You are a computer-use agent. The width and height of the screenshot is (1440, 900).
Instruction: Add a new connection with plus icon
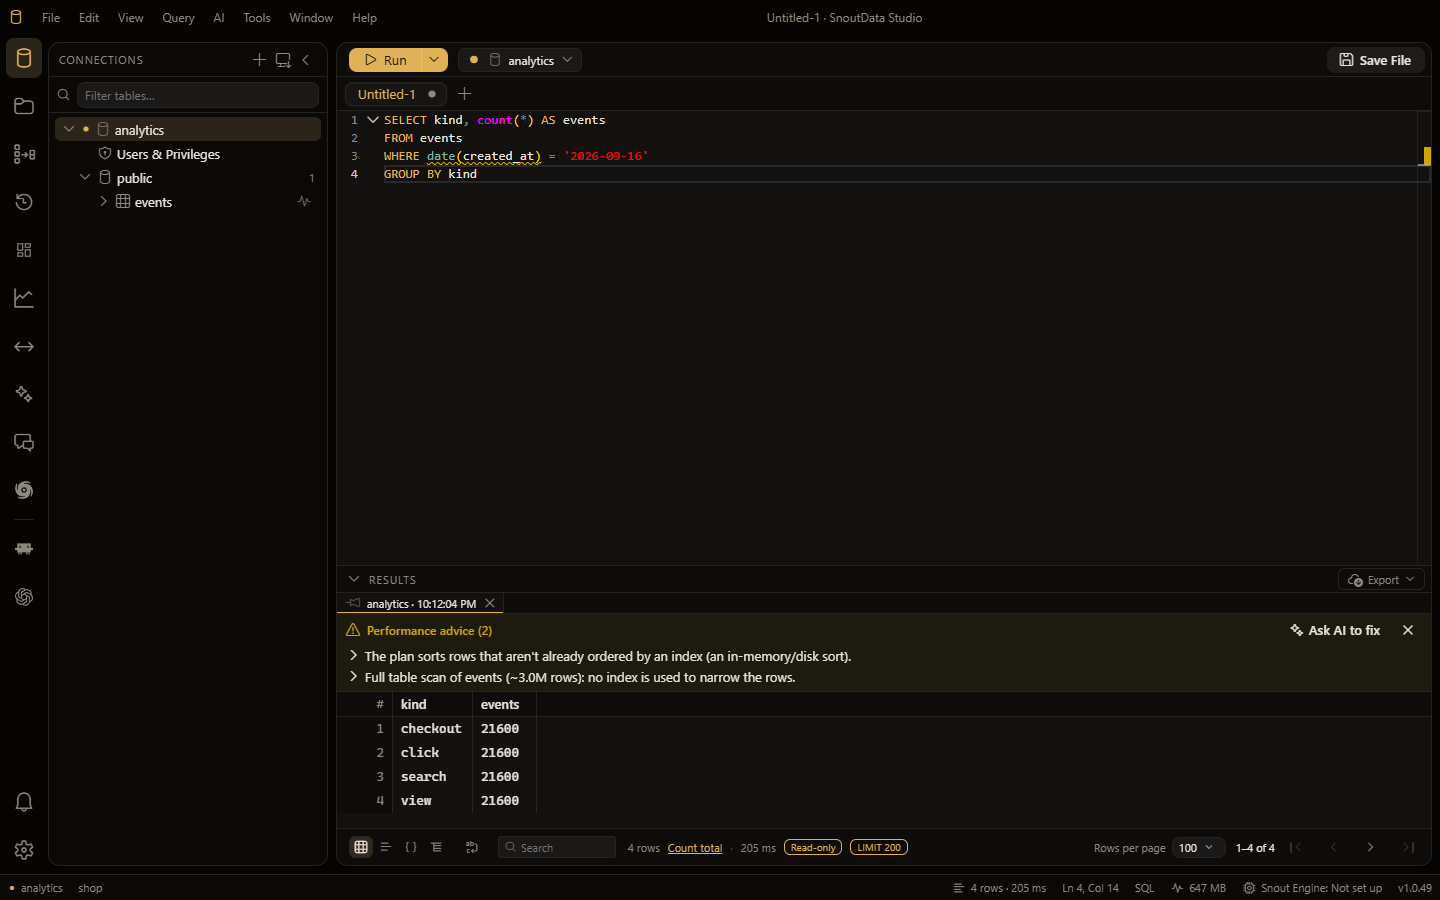coord(259,60)
